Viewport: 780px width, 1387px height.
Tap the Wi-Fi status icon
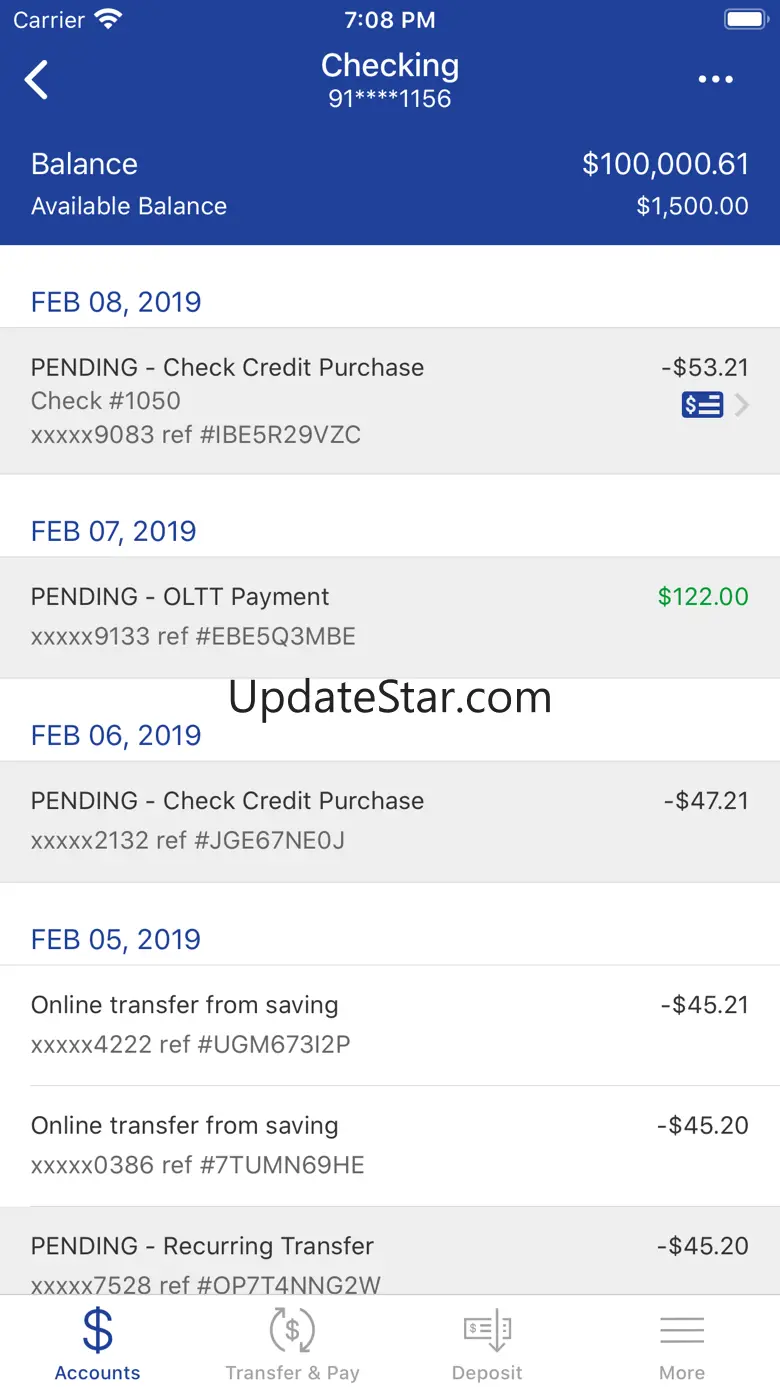[x=107, y=19]
